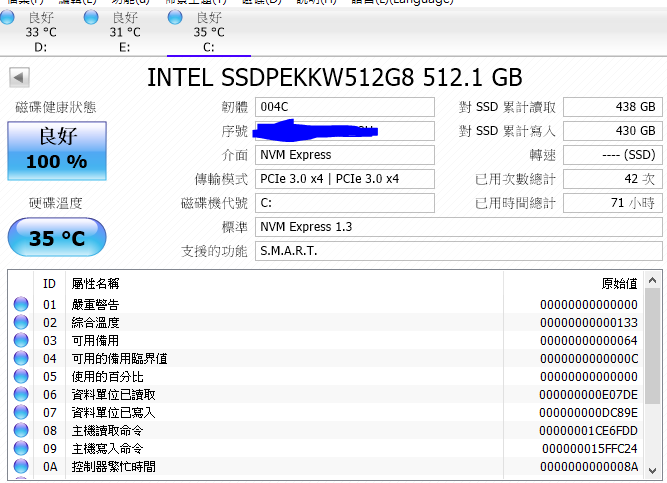Image resolution: width=667 pixels, height=483 pixels.
Task: Click raw value 000000000DC89E
Action: click(588, 412)
